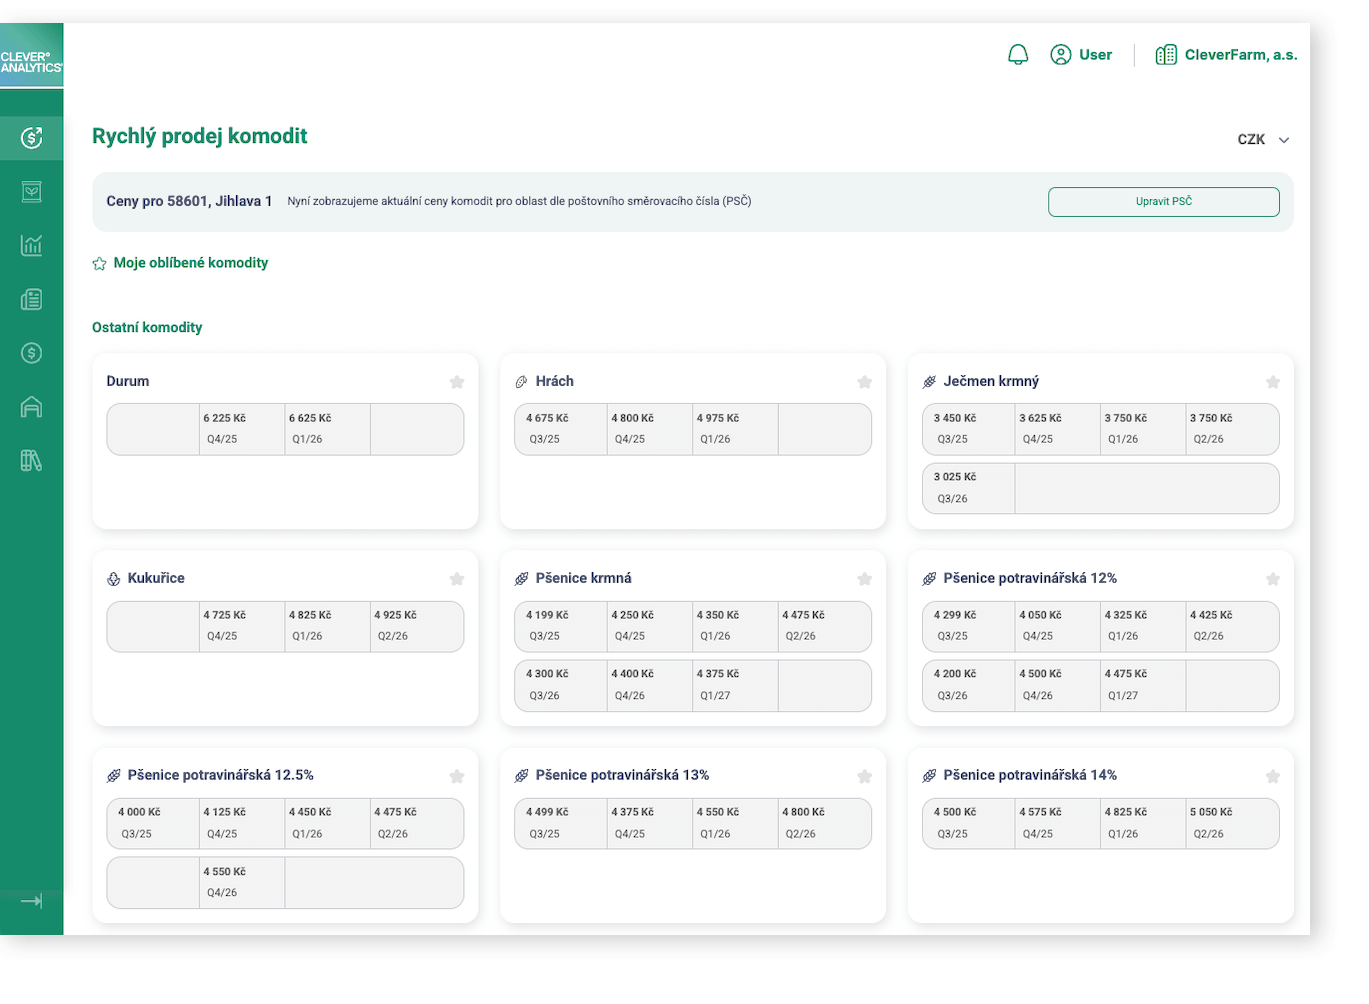Click the grain icon beside Pšenice potravinářská 14%
The width and height of the screenshot is (1369, 1004).
(929, 776)
